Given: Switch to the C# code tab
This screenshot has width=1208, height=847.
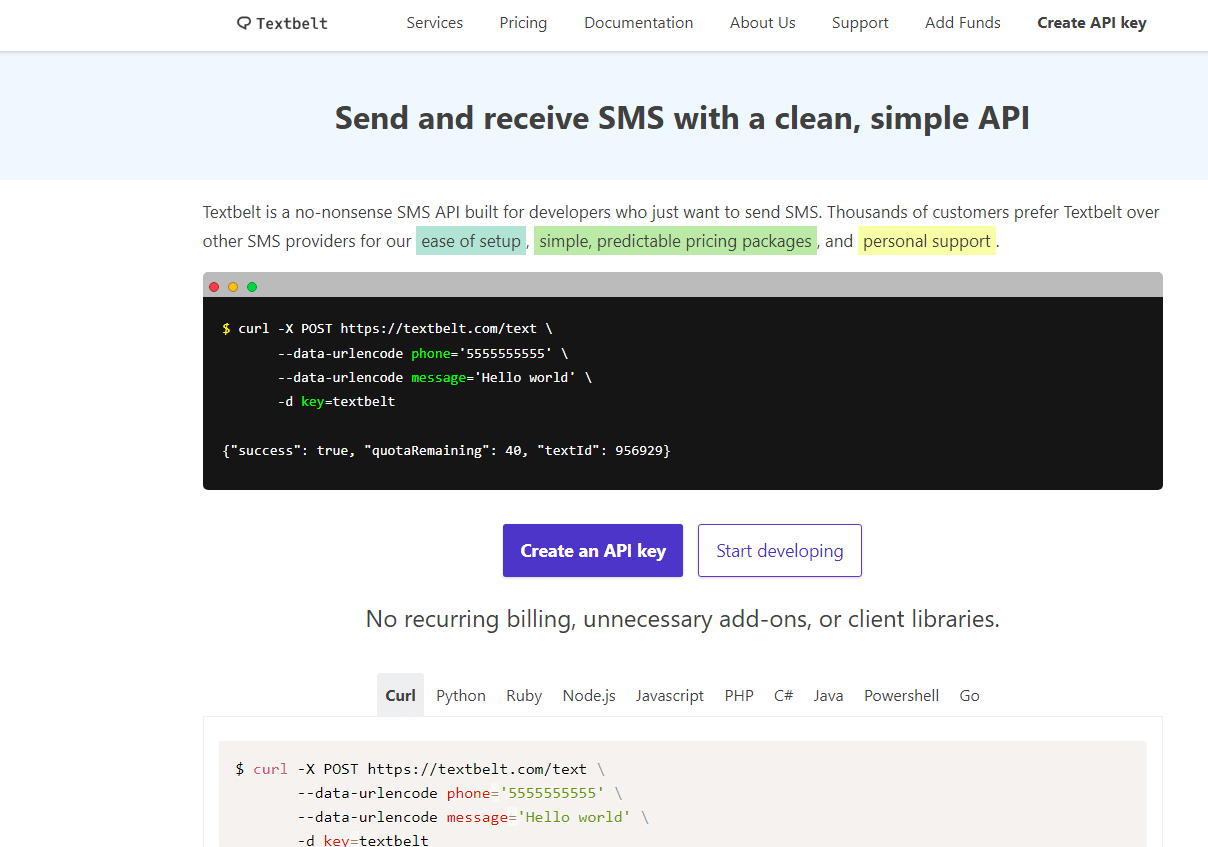Looking at the screenshot, I should point(783,695).
